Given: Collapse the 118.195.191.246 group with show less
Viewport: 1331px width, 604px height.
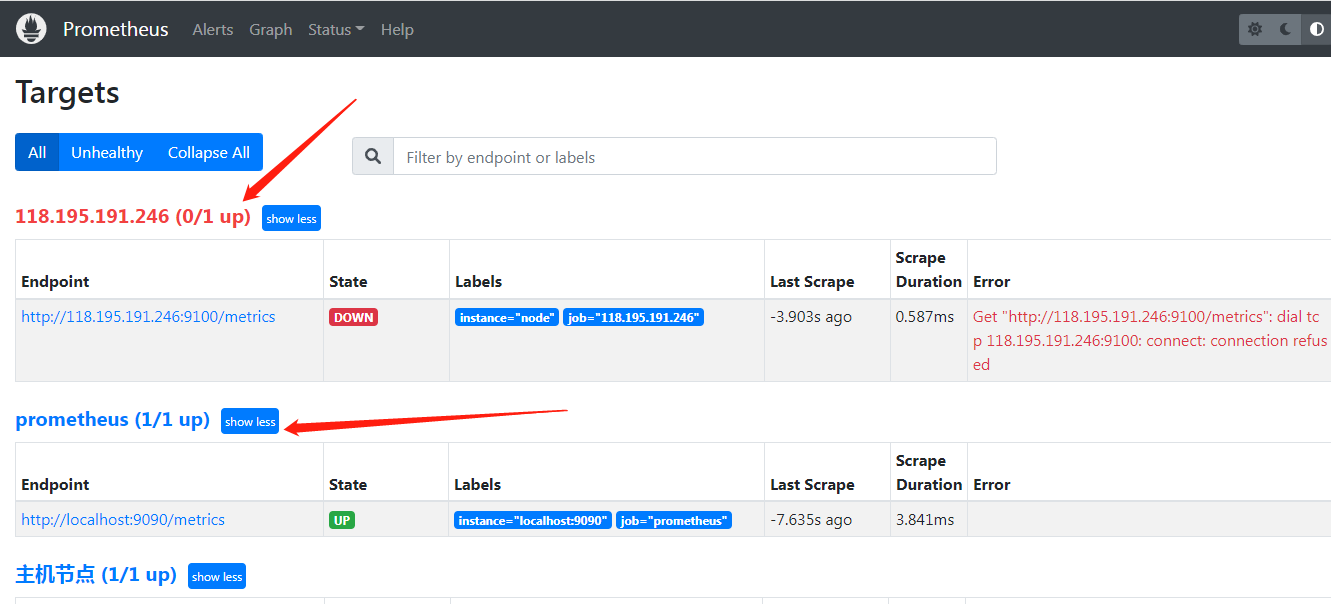Looking at the screenshot, I should pos(291,218).
